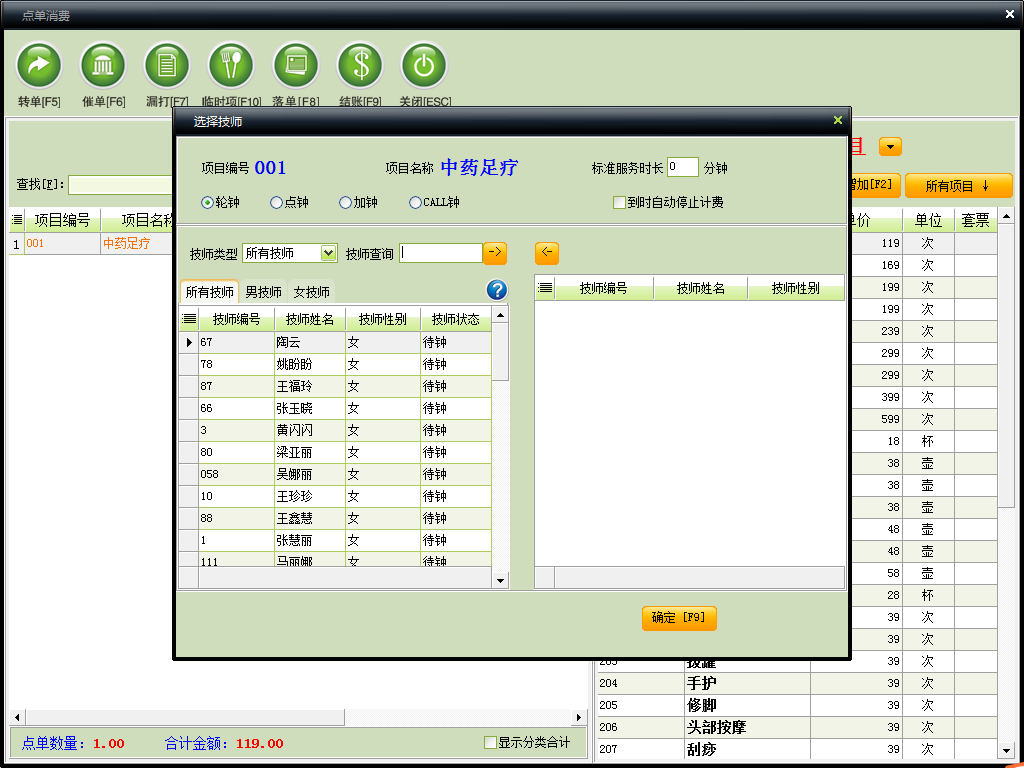Select the 点钟 radio option

[289, 202]
